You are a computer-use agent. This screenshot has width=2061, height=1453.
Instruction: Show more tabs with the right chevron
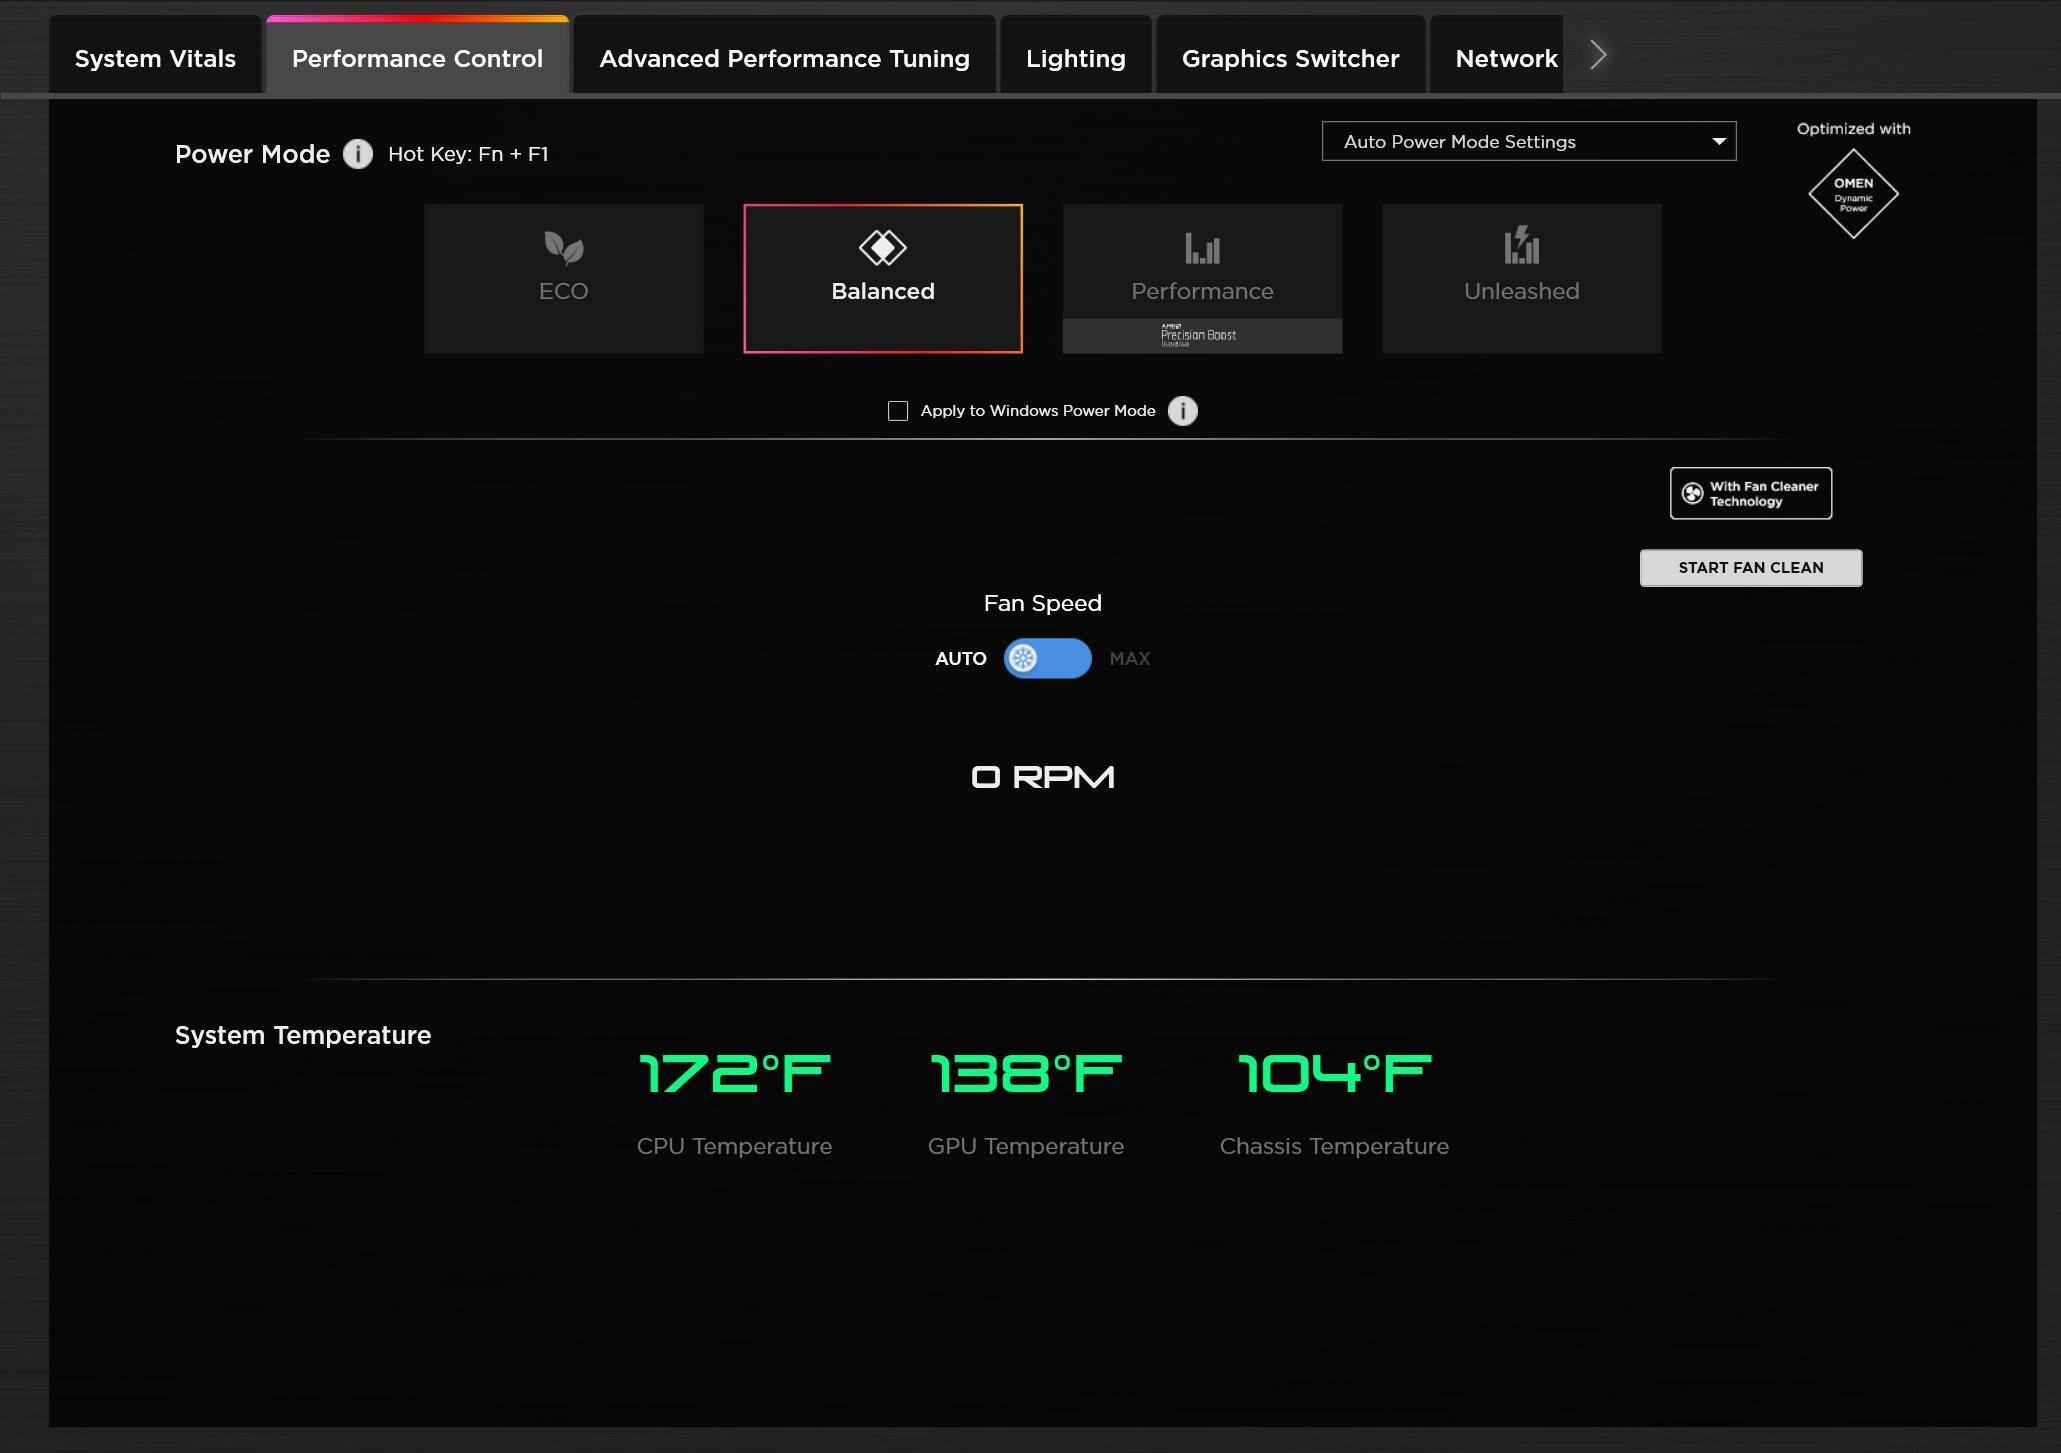point(1597,55)
